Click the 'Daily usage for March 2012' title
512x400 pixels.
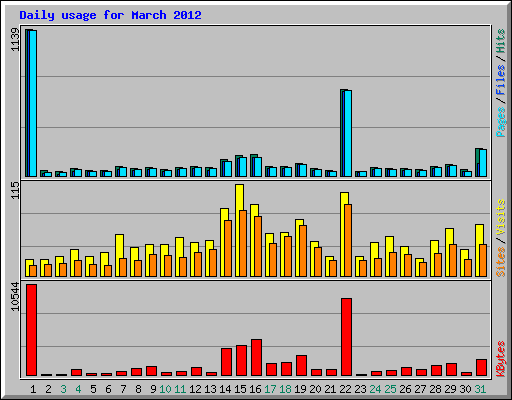click(x=110, y=16)
